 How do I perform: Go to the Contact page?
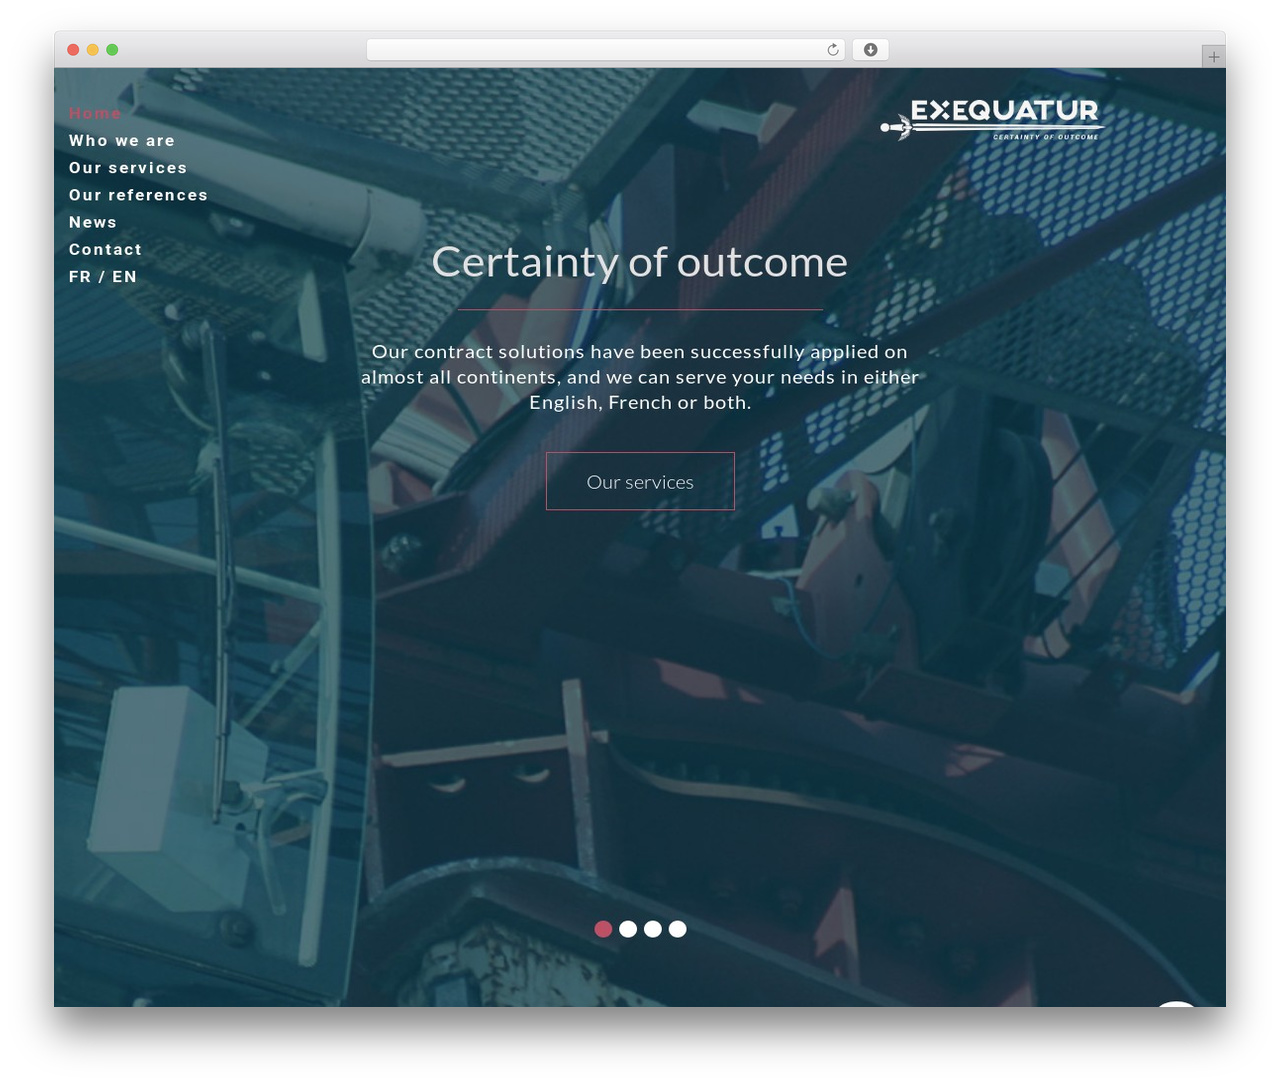(105, 249)
